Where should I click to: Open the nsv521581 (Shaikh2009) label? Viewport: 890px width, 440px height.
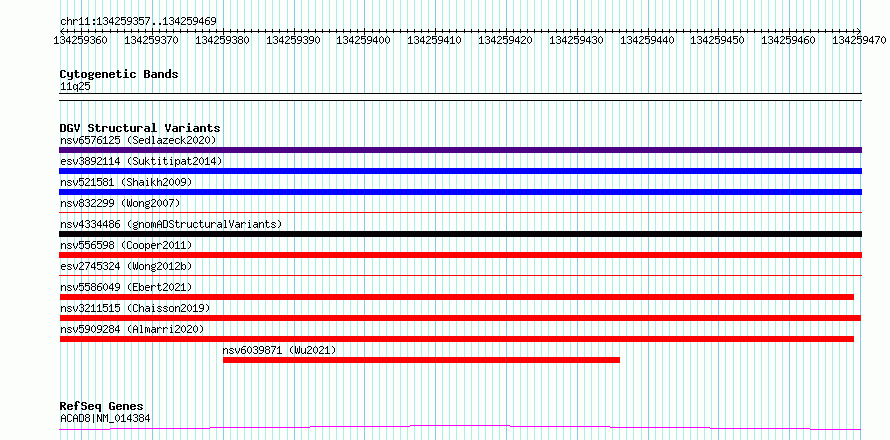pyautogui.click(x=126, y=182)
